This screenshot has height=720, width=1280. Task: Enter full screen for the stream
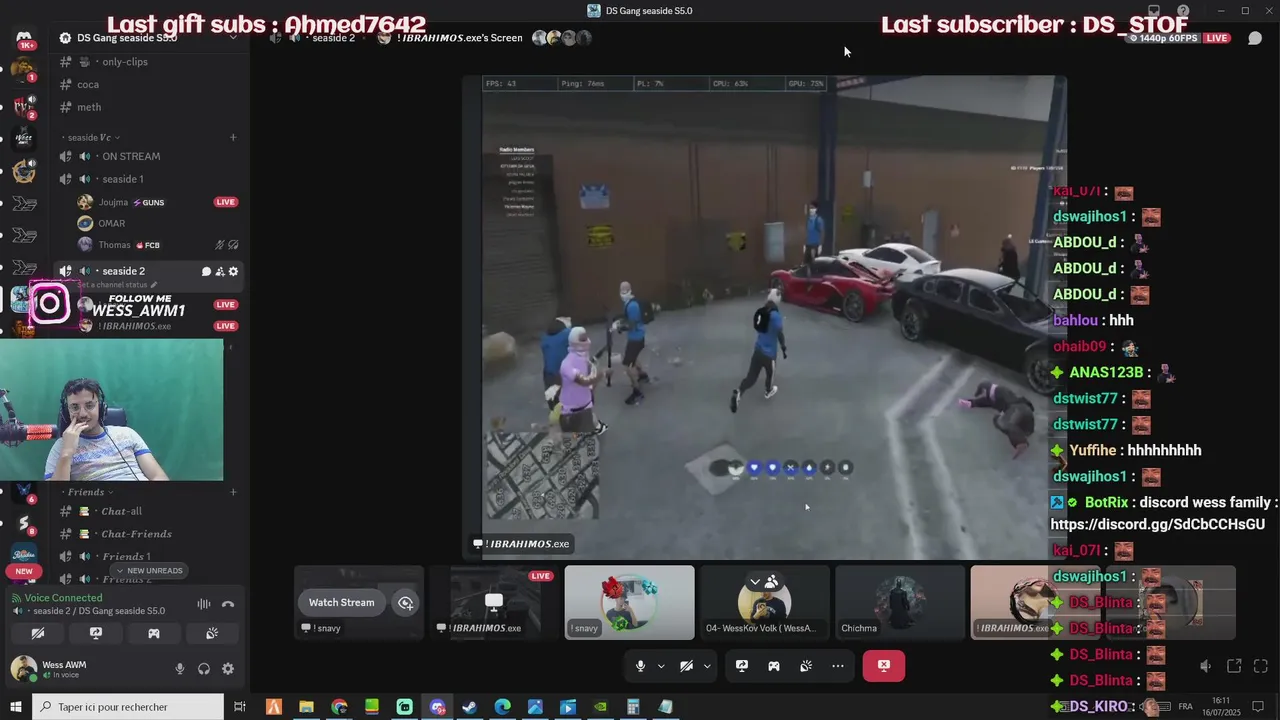(1260, 666)
